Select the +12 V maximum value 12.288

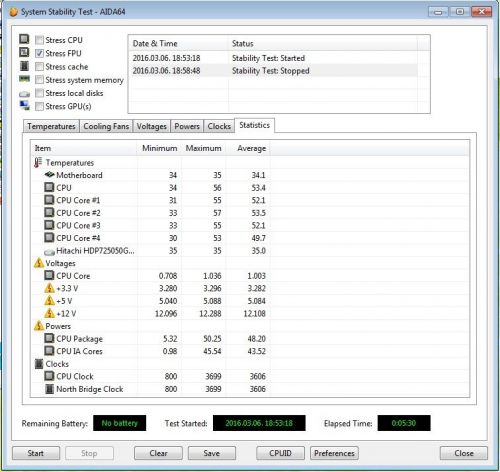point(210,313)
